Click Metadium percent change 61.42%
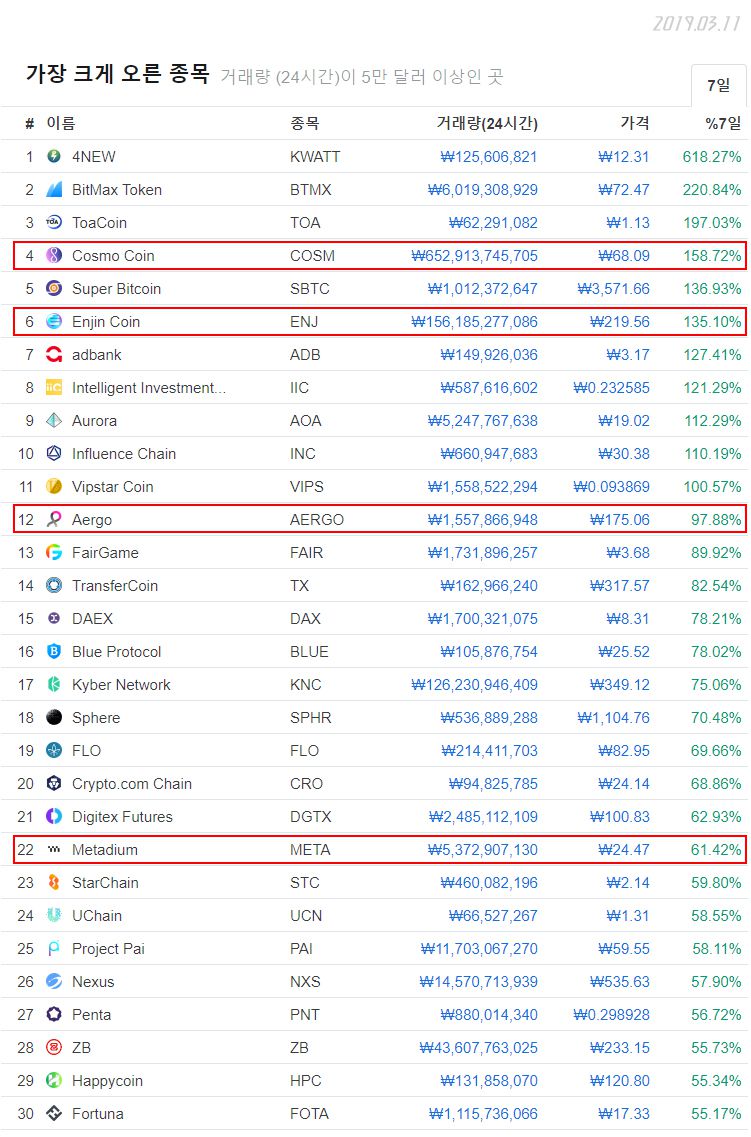751x1137 pixels. click(x=716, y=850)
